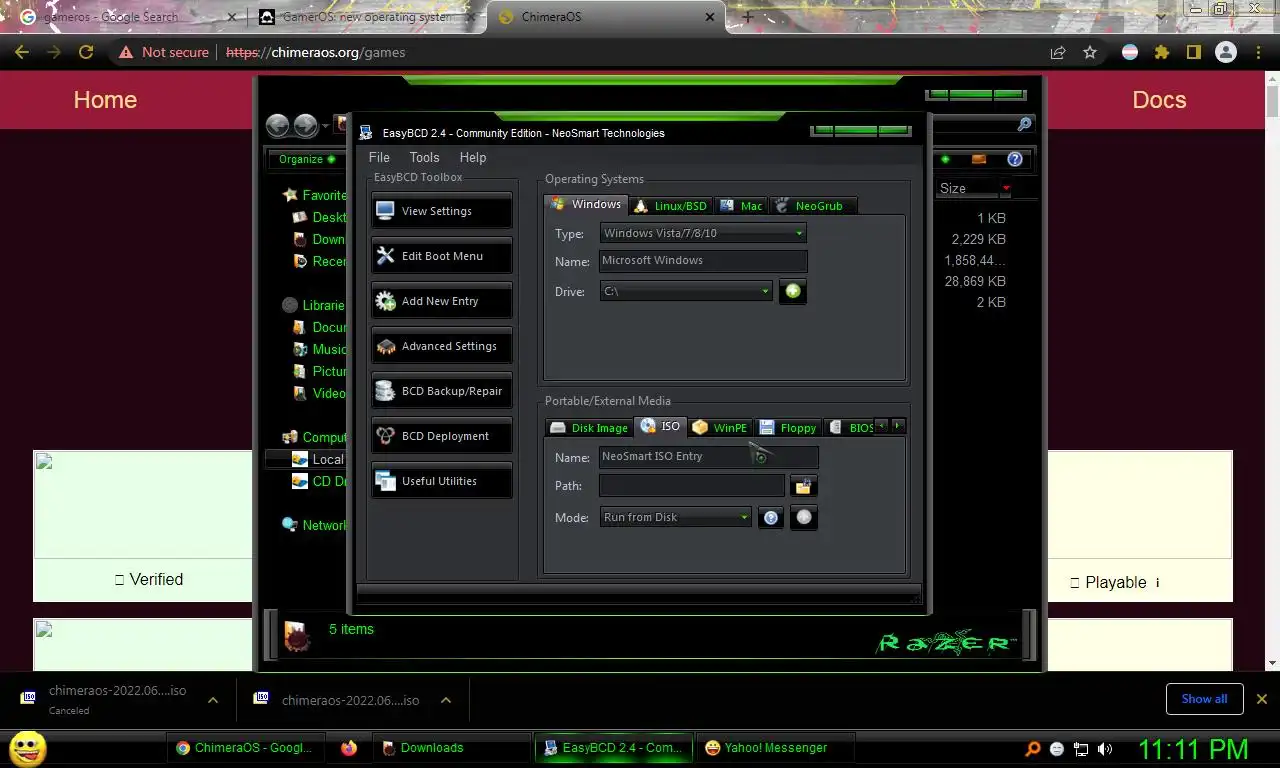The width and height of the screenshot is (1280, 768).
Task: Click the NeoSmart ISO Entry name field
Action: [708, 456]
